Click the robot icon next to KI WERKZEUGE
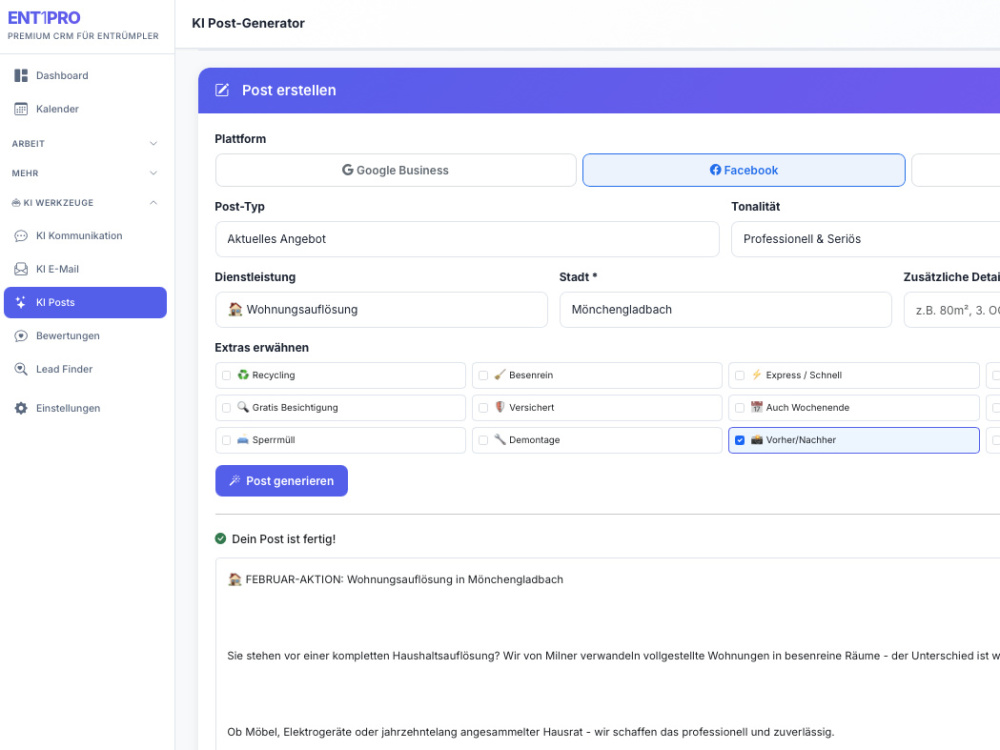1000x750 pixels. tap(16, 203)
